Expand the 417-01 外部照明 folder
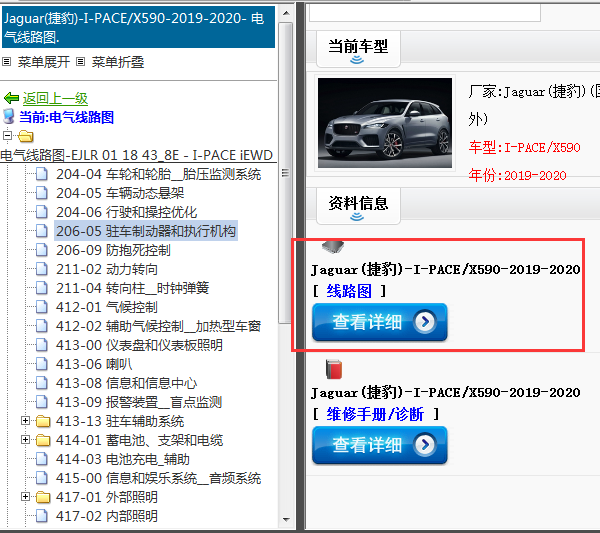 tap(25, 497)
